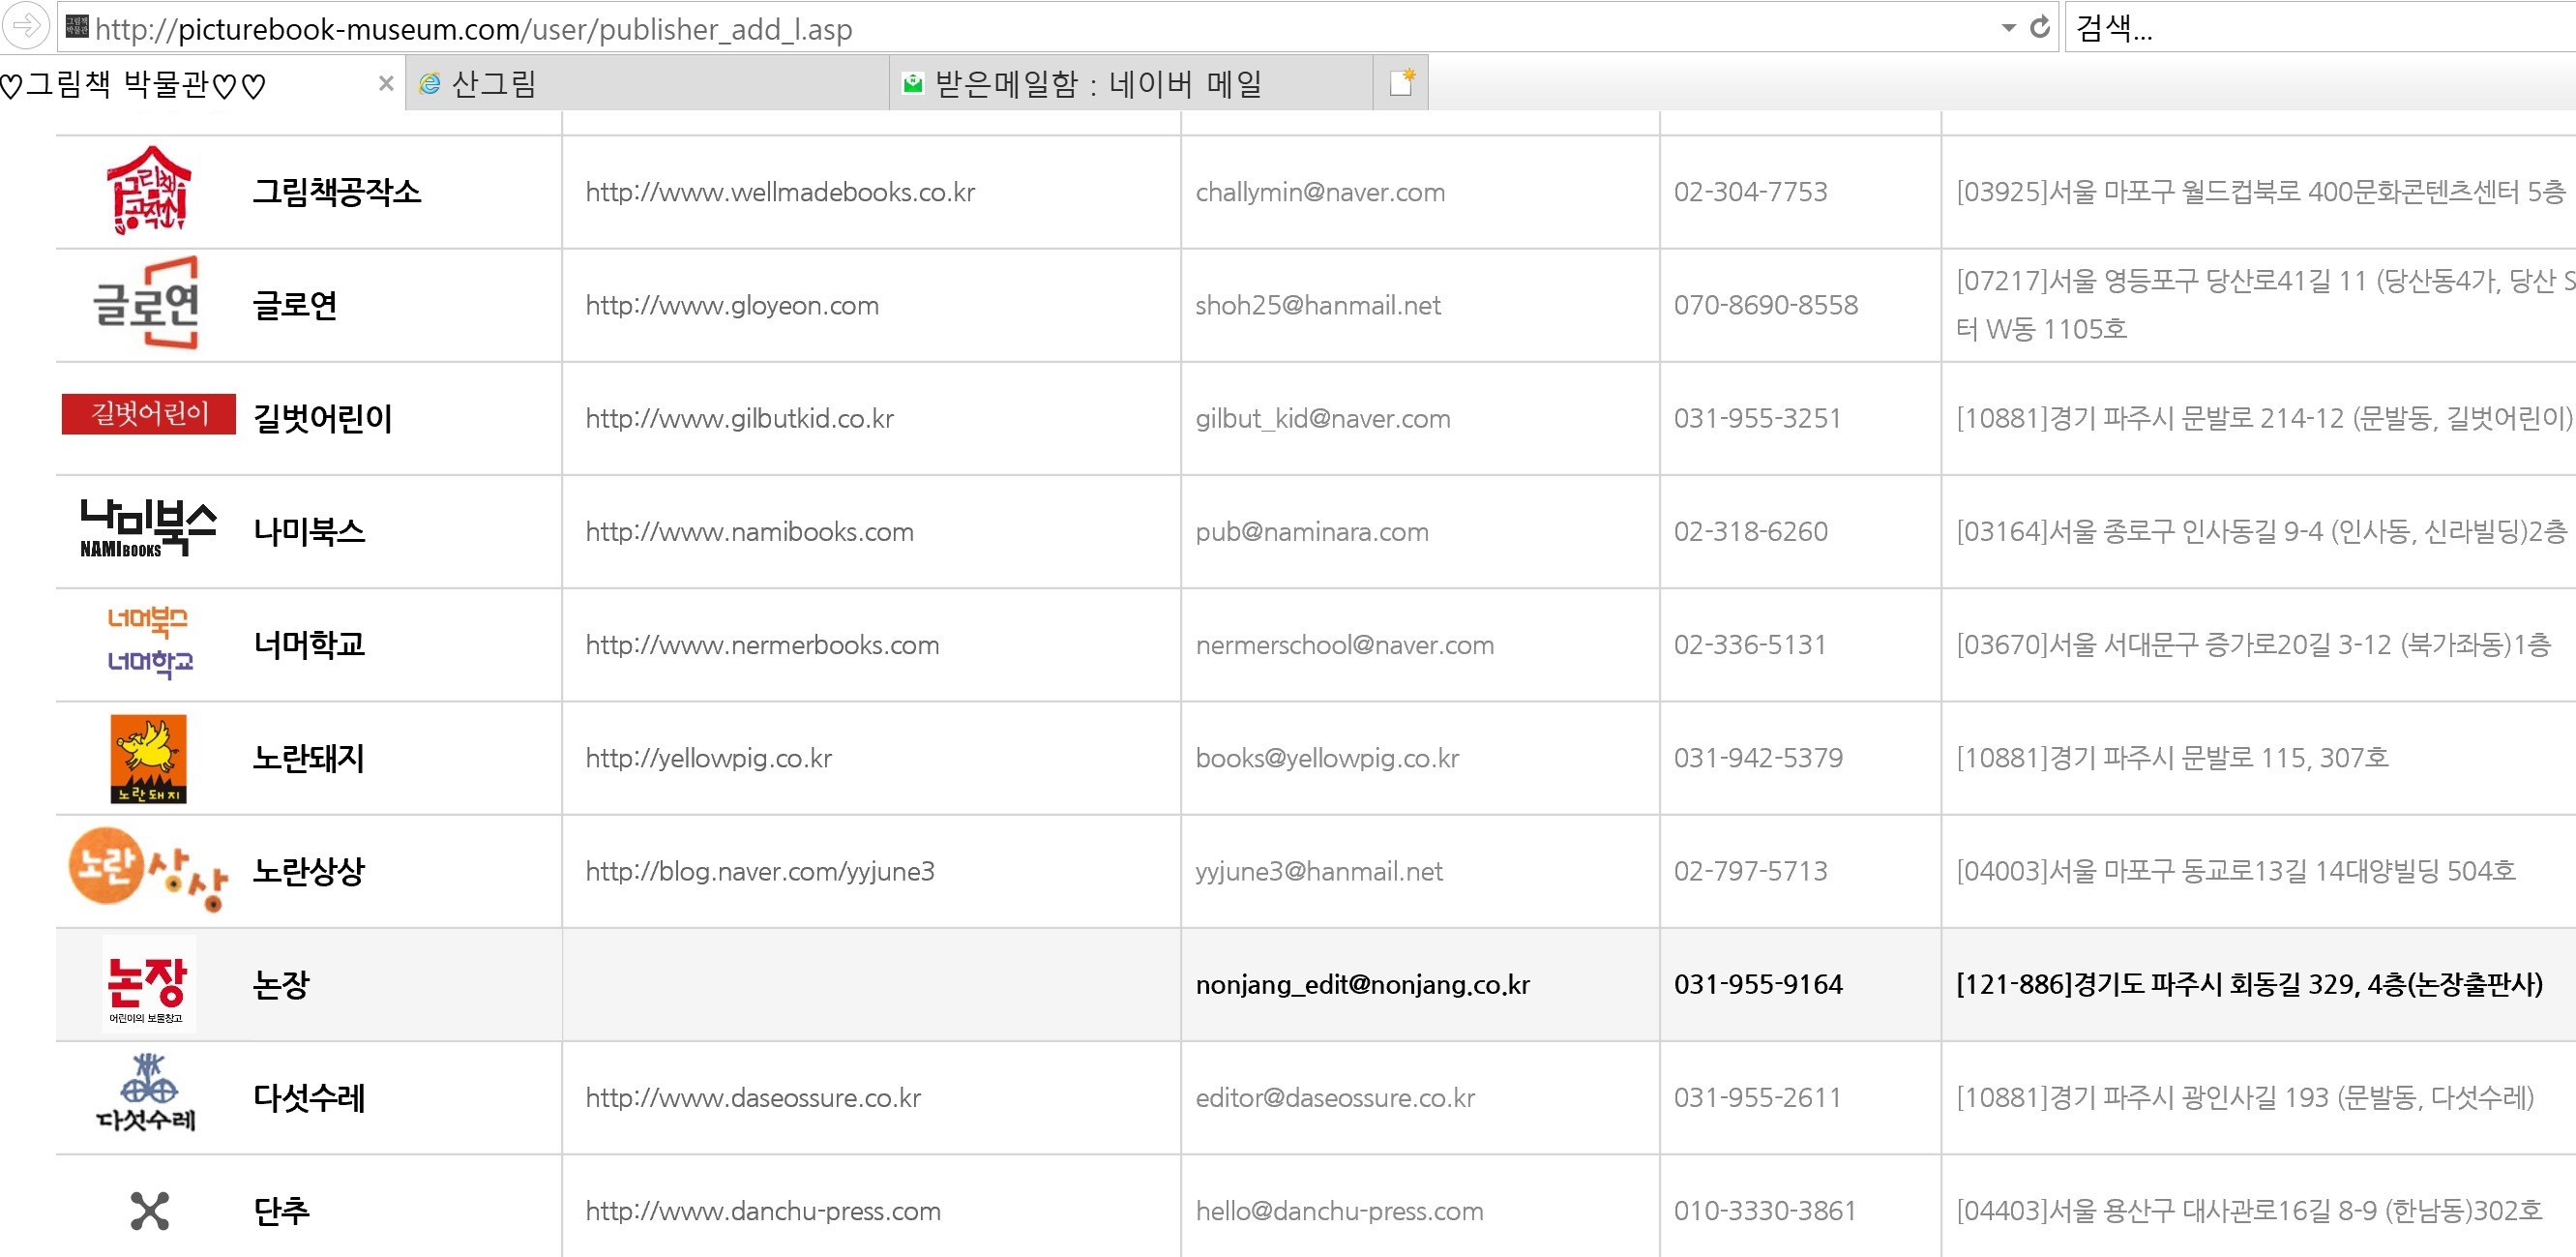Viewport: 2576px width, 1257px height.
Task: Click phone number 070-8690-8558
Action: tap(1766, 304)
